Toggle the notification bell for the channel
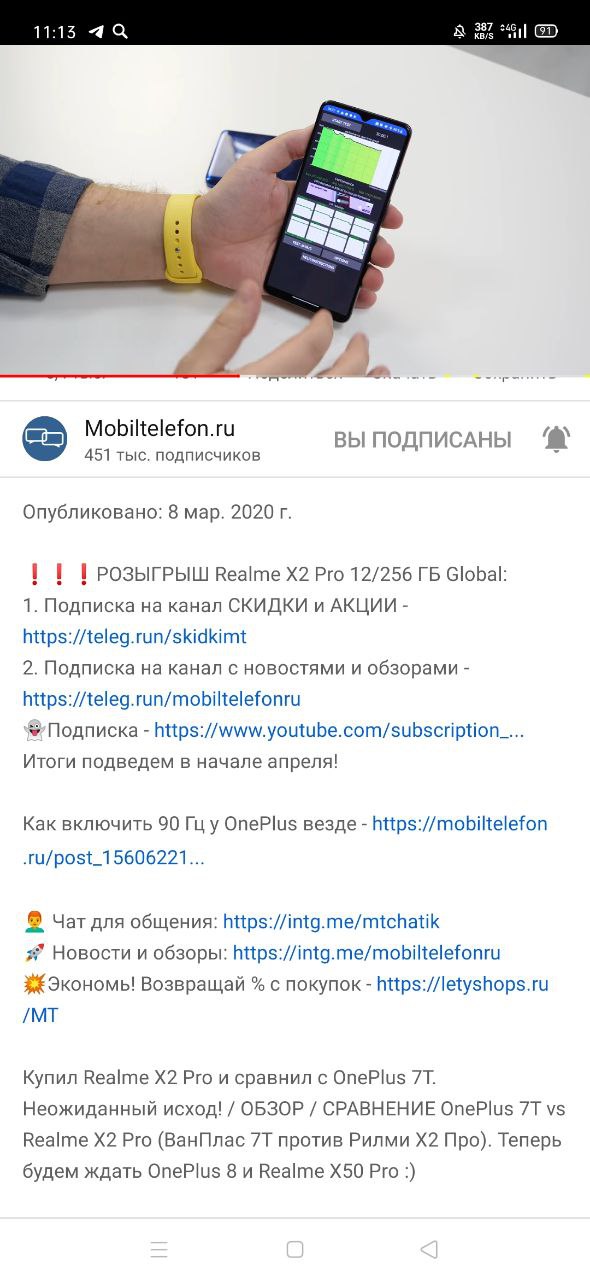The width and height of the screenshot is (590, 1280). (556, 439)
